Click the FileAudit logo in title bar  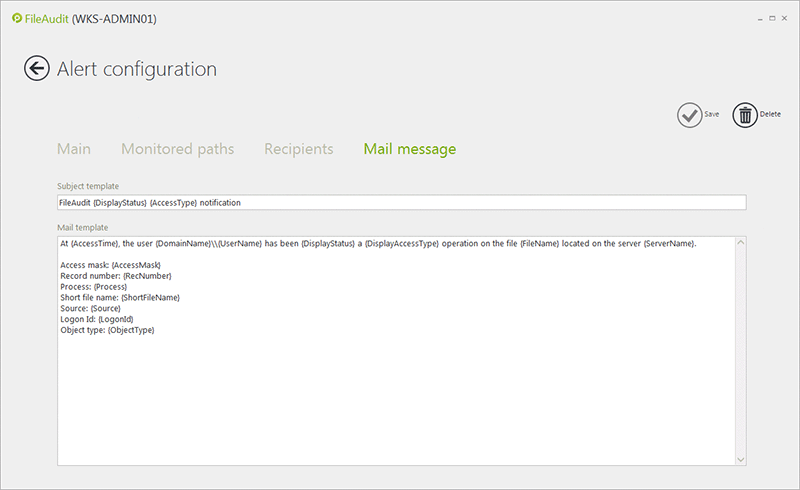[17, 19]
